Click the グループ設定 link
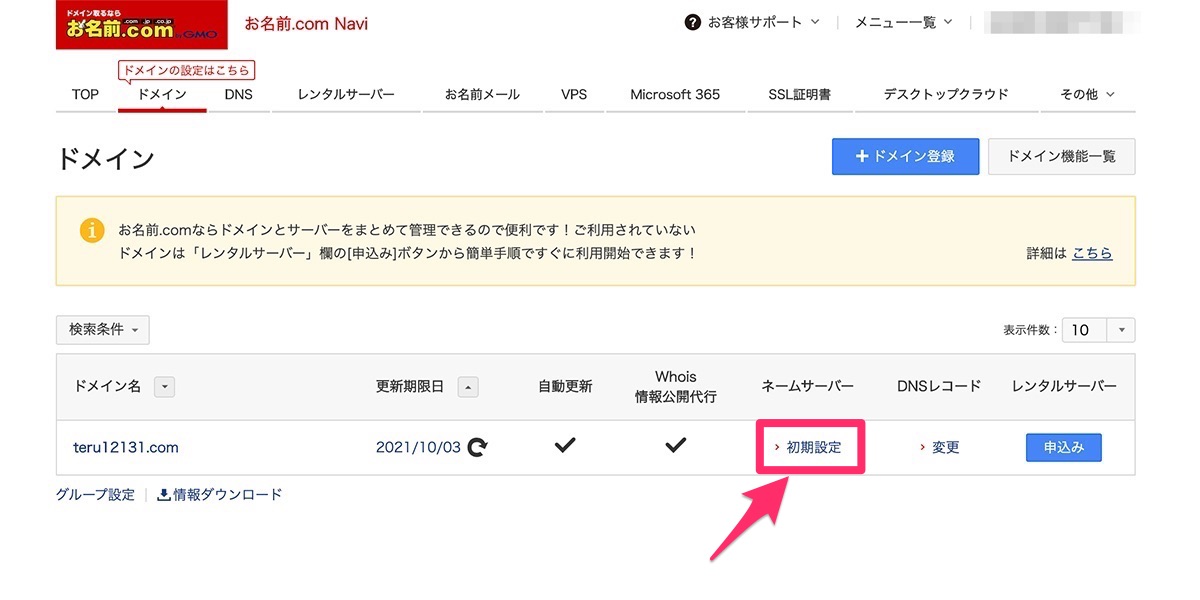Screen dimensions: 1200x600 (x=95, y=494)
